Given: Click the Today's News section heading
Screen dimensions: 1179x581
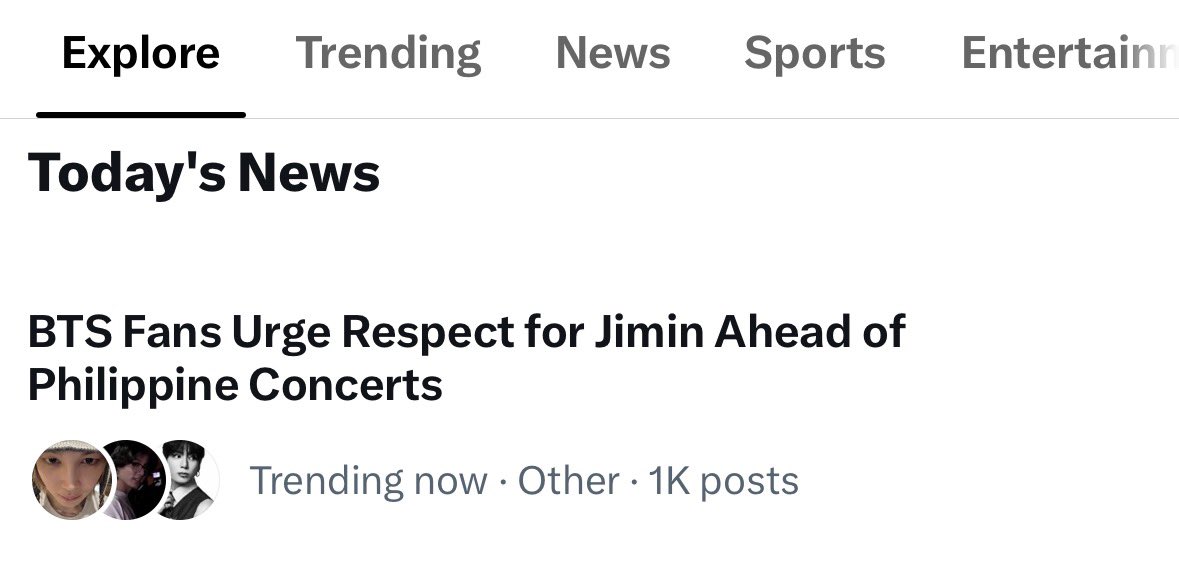Looking at the screenshot, I should pyautogui.click(x=204, y=173).
